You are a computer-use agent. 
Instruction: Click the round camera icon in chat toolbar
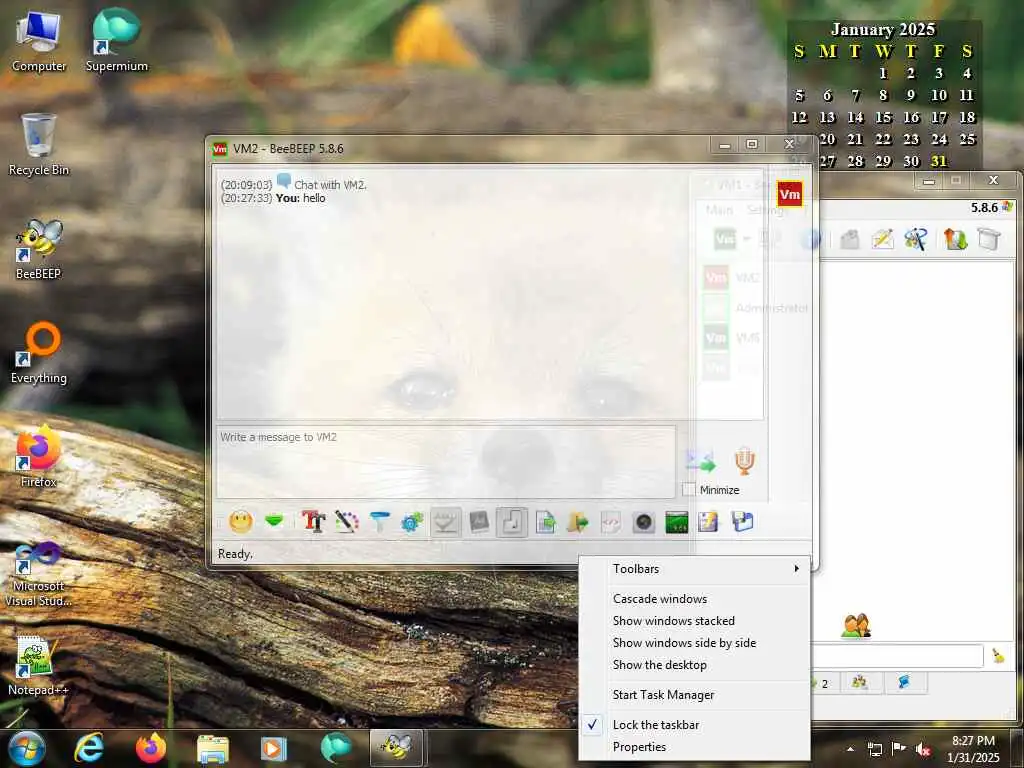(x=644, y=522)
